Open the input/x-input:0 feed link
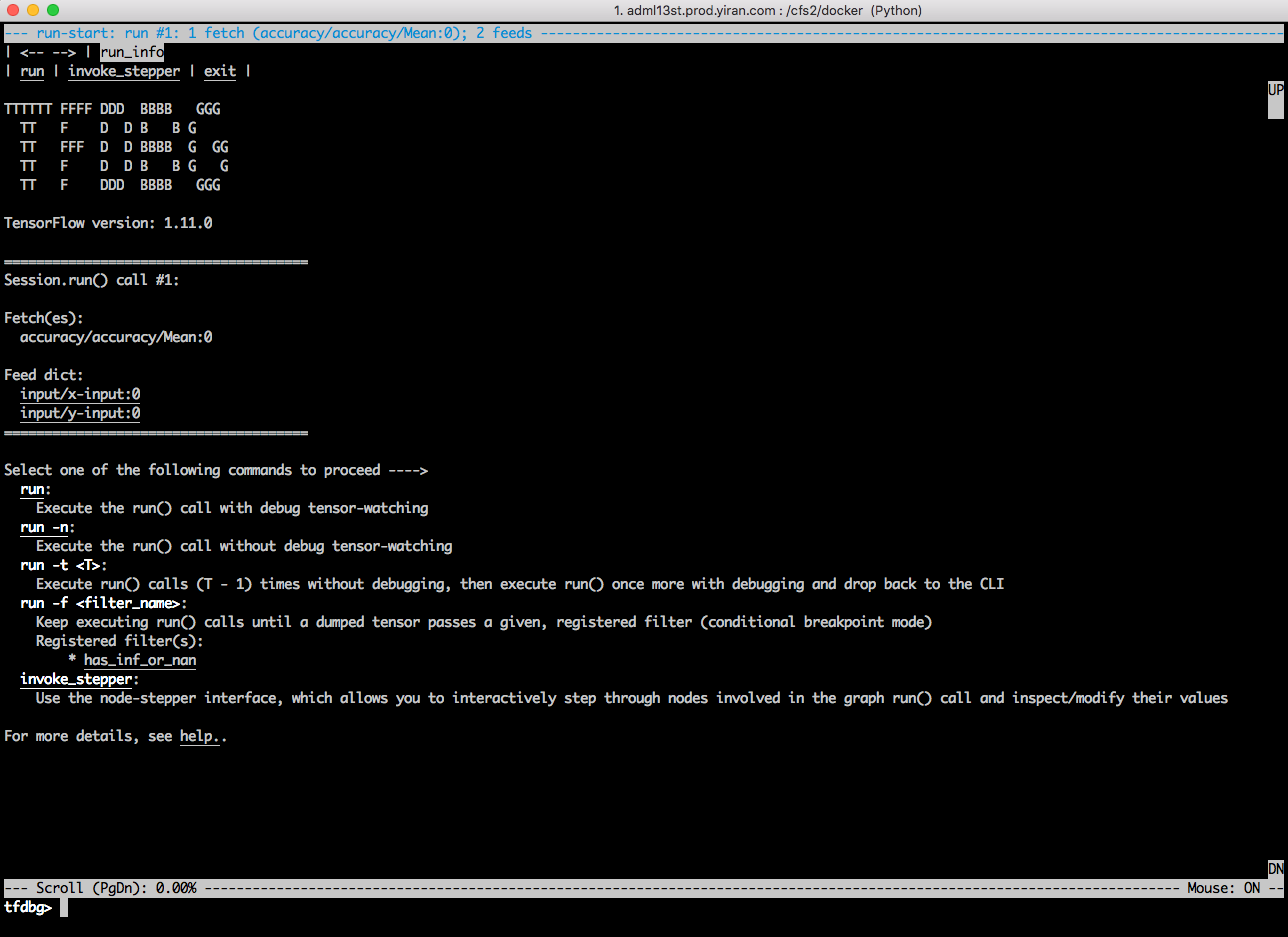This screenshot has width=1288, height=937. 80,394
